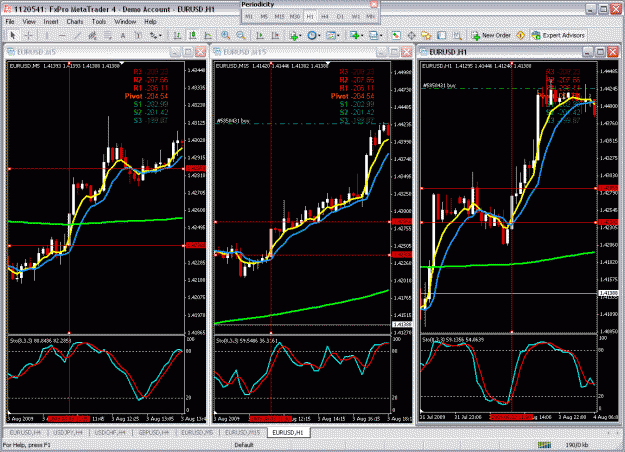Image resolution: width=625 pixels, height=452 pixels.
Task: Click the New Chart icon
Action: (354, 35)
